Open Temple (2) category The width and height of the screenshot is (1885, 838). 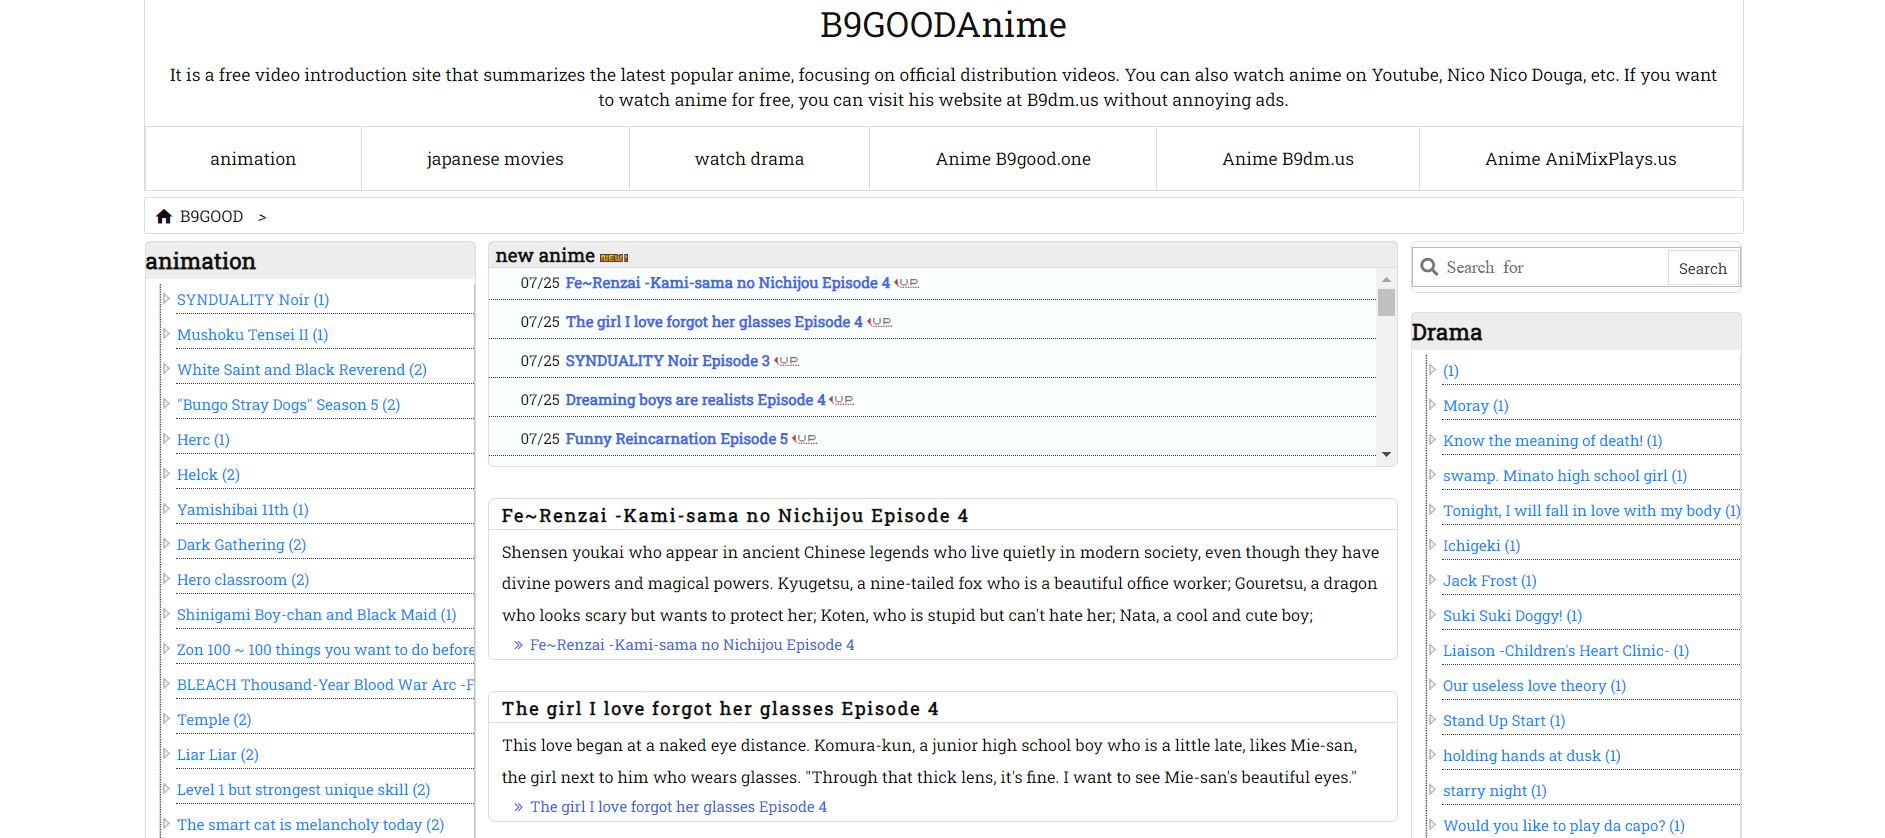(x=214, y=719)
